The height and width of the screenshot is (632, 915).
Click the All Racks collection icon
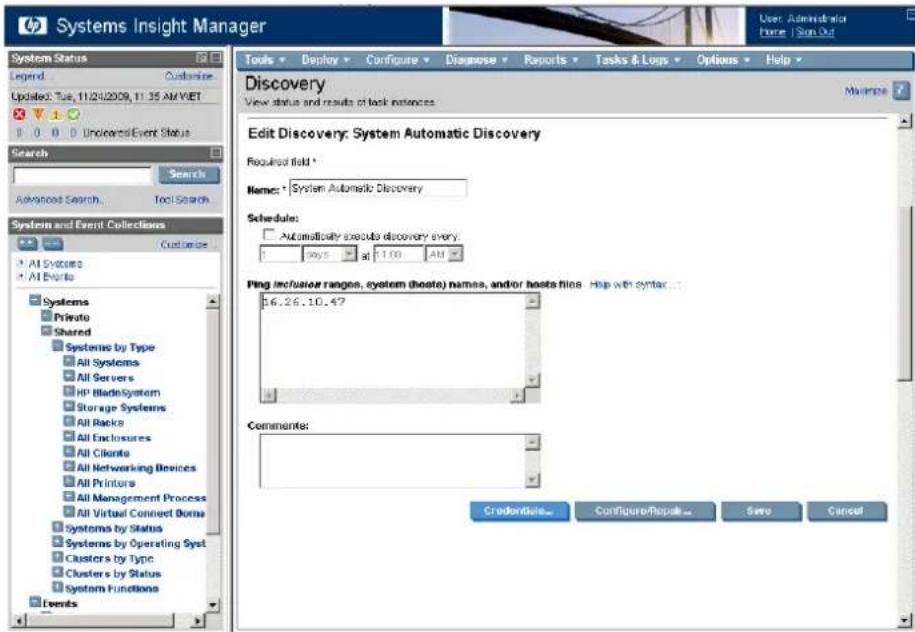69,422
